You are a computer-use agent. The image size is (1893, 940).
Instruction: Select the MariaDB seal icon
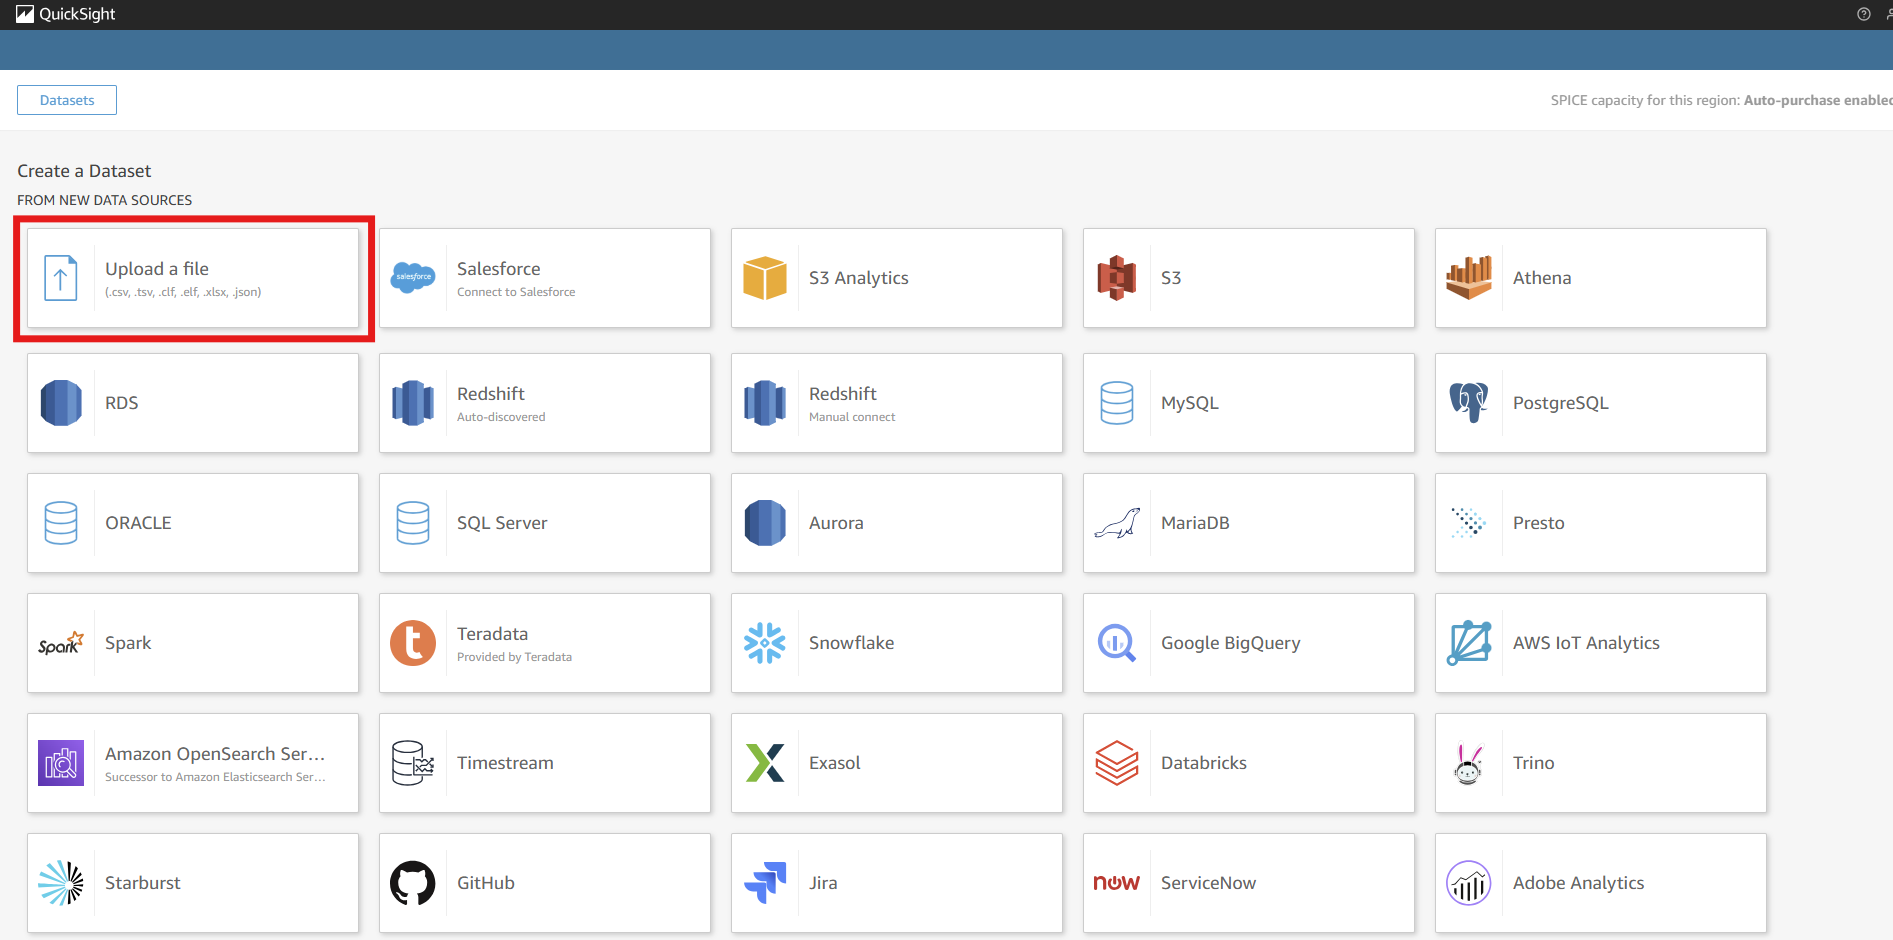(x=1117, y=523)
